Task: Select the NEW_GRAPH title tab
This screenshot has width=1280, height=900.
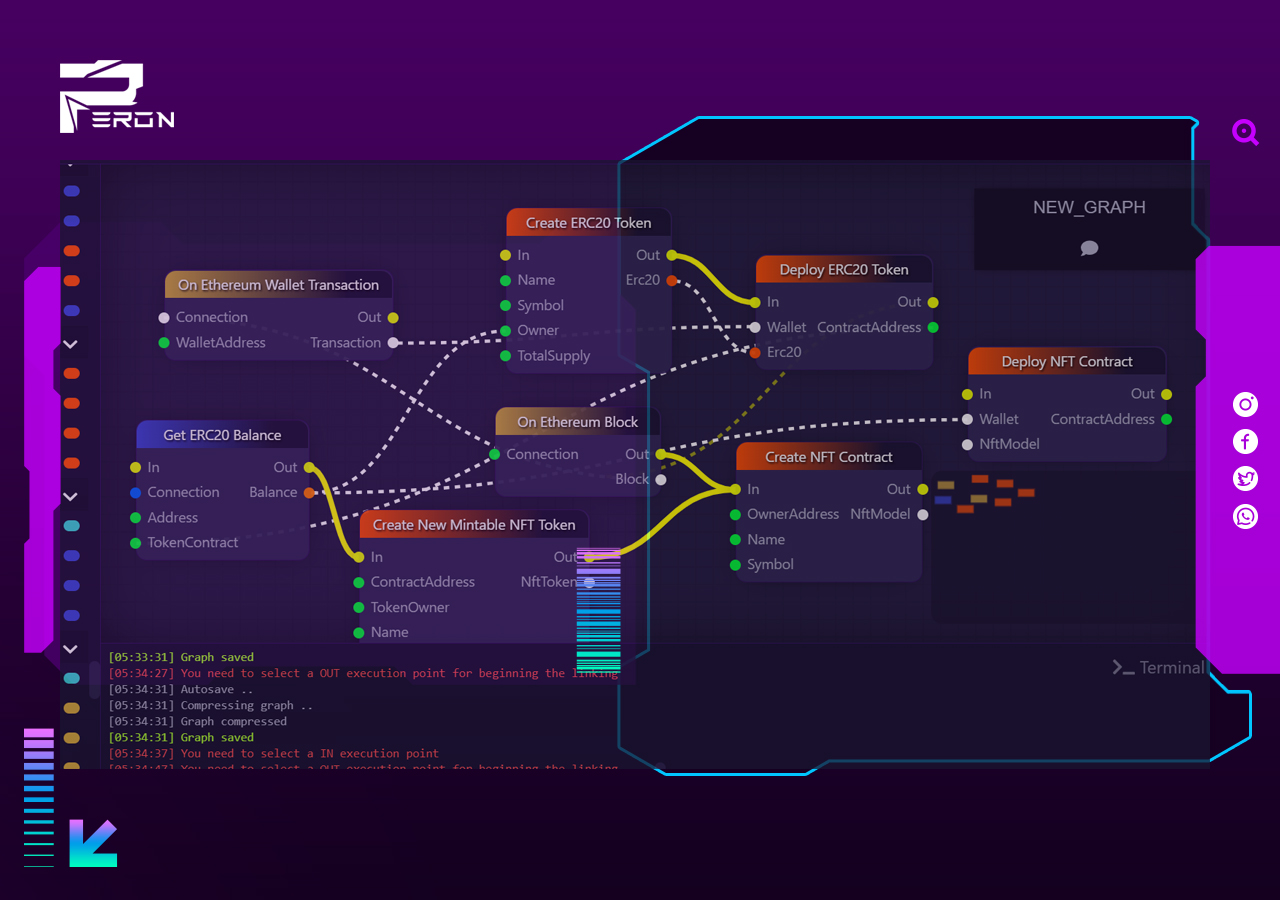Action: coord(1089,208)
